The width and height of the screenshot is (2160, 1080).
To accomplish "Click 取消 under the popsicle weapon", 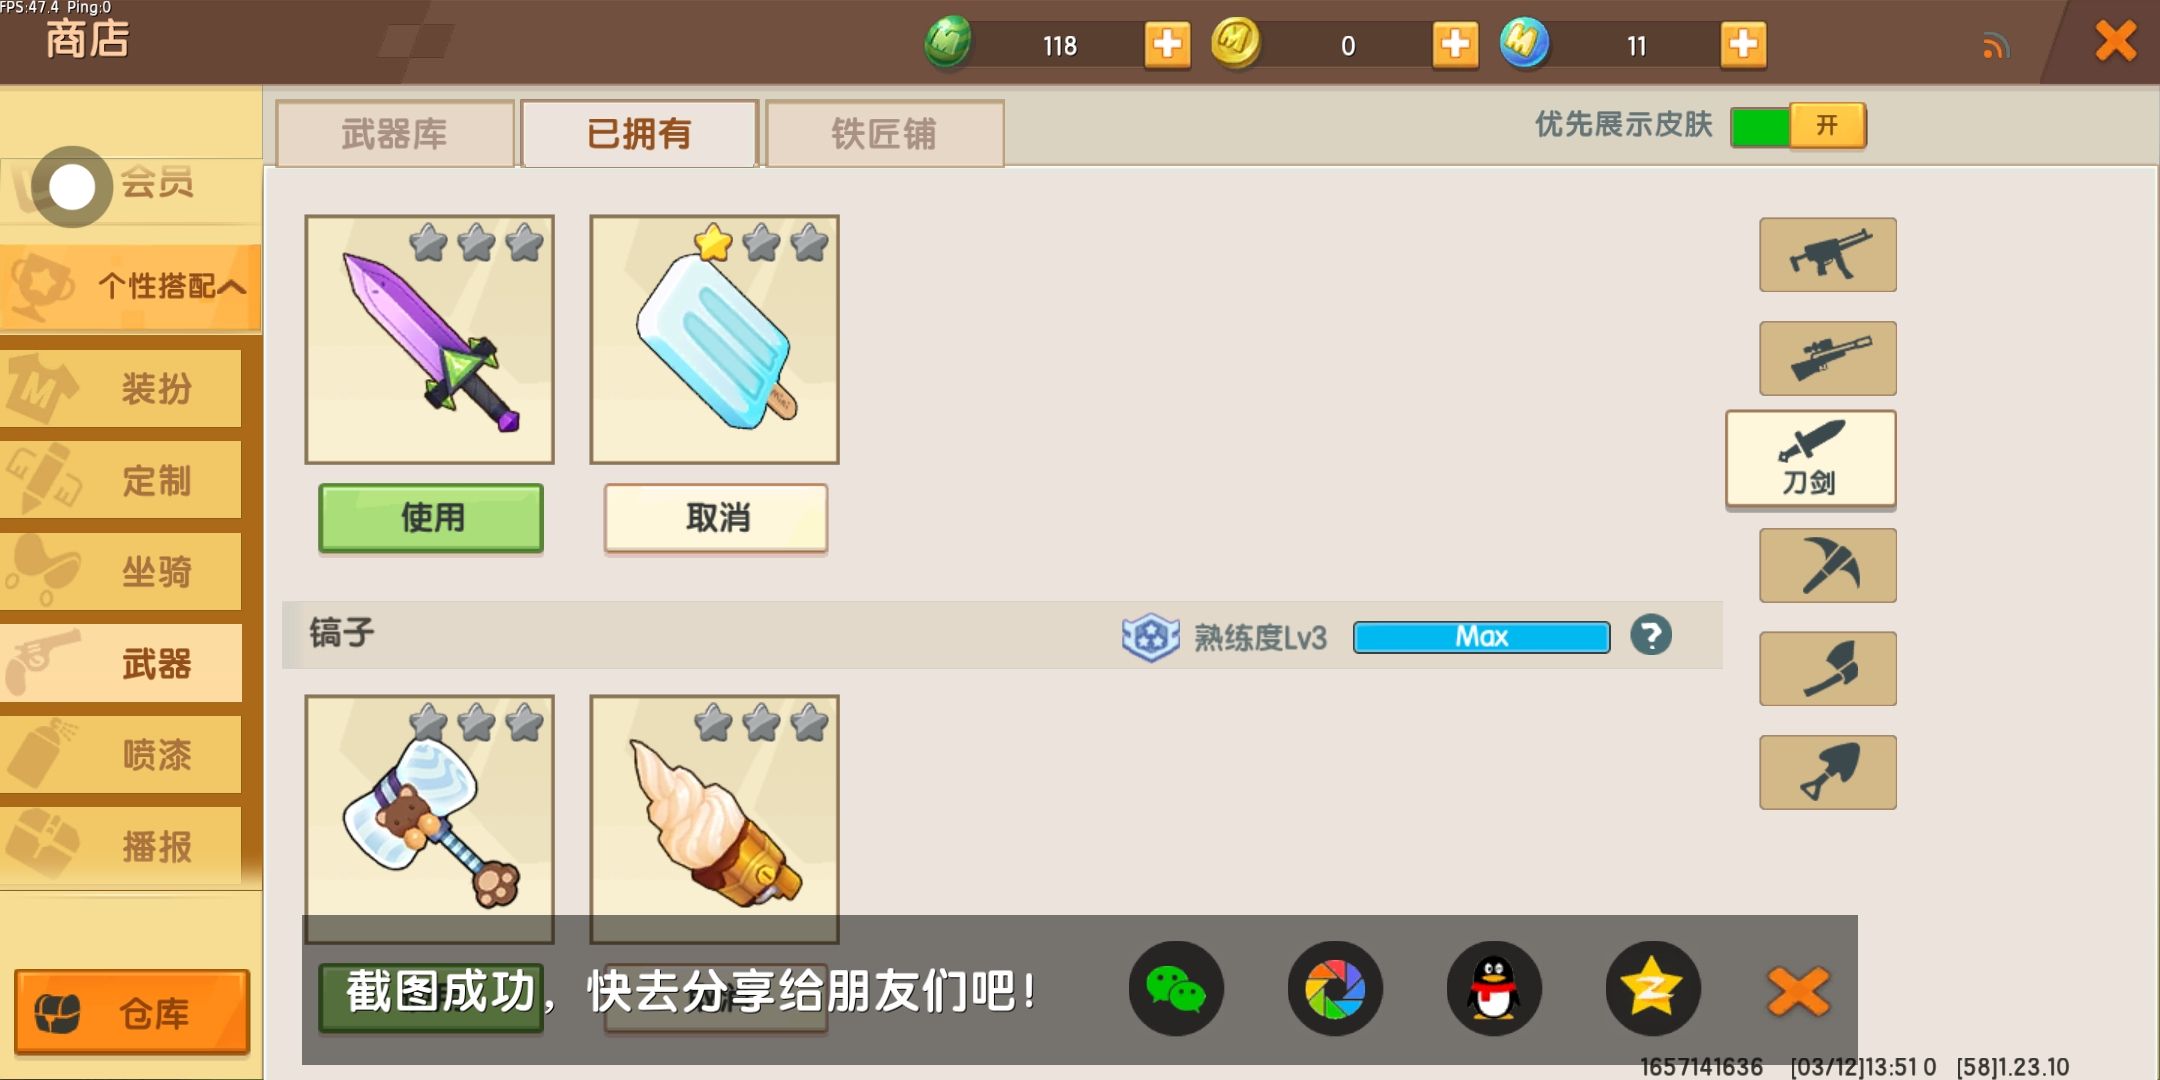I will (x=716, y=517).
